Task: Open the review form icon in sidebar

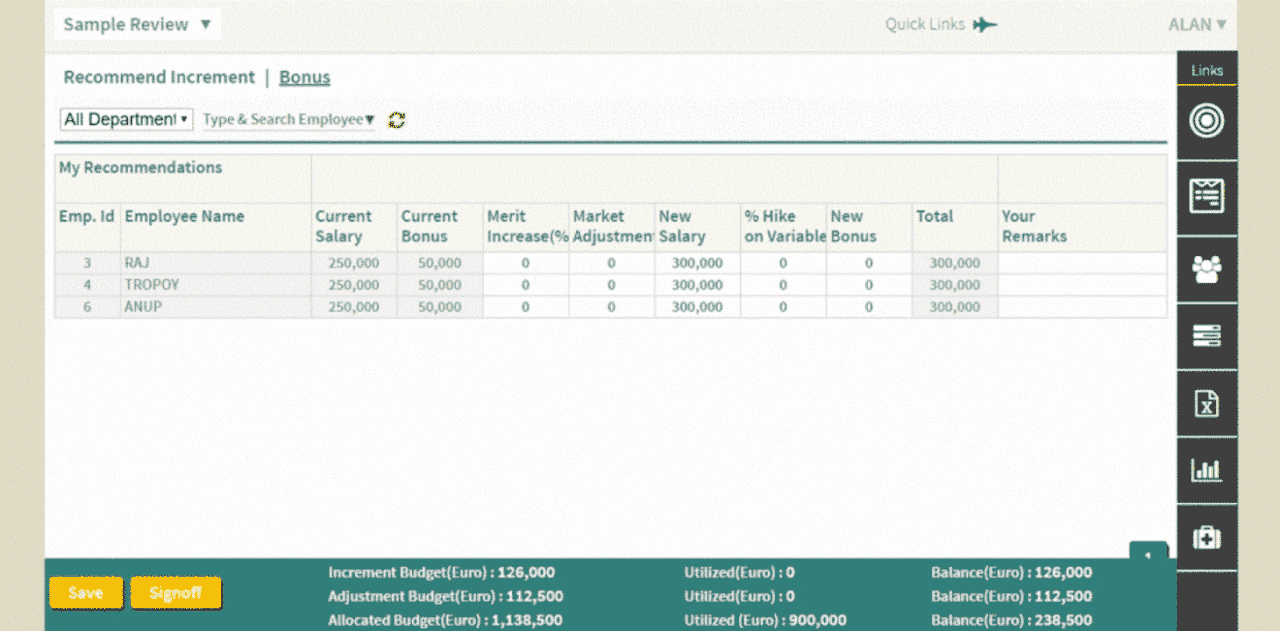Action: (x=1206, y=196)
